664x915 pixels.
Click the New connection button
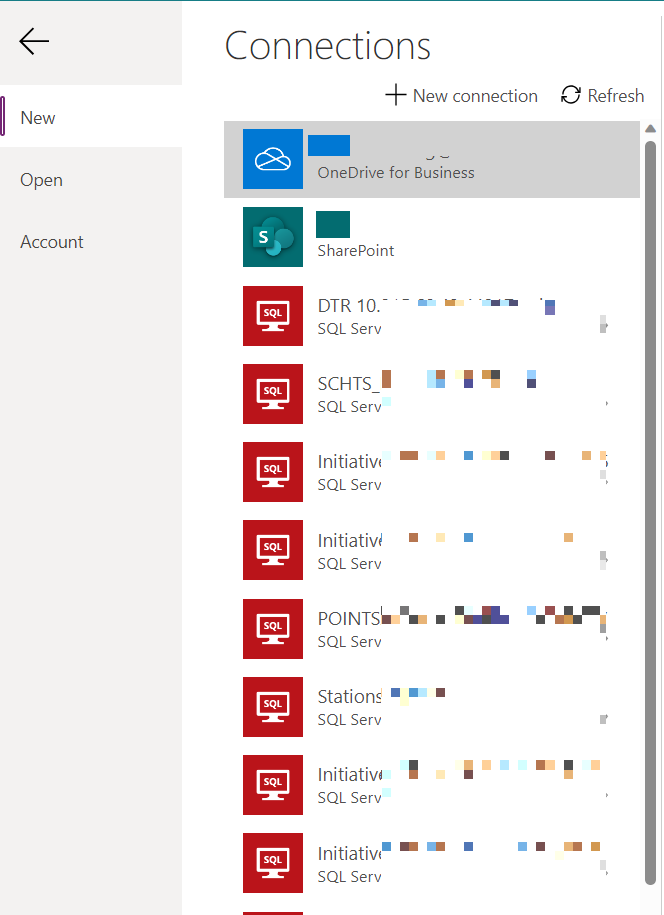(461, 95)
